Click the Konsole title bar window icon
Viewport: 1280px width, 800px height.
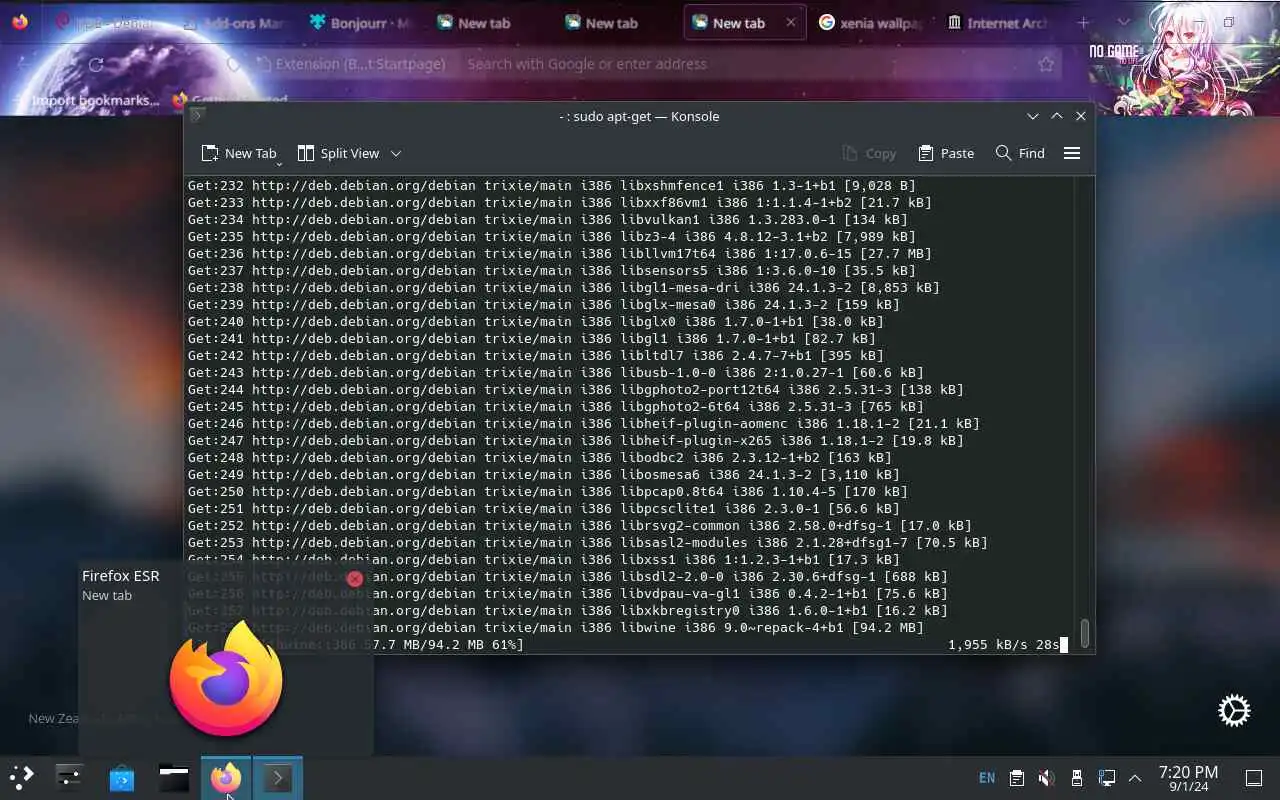(197, 116)
